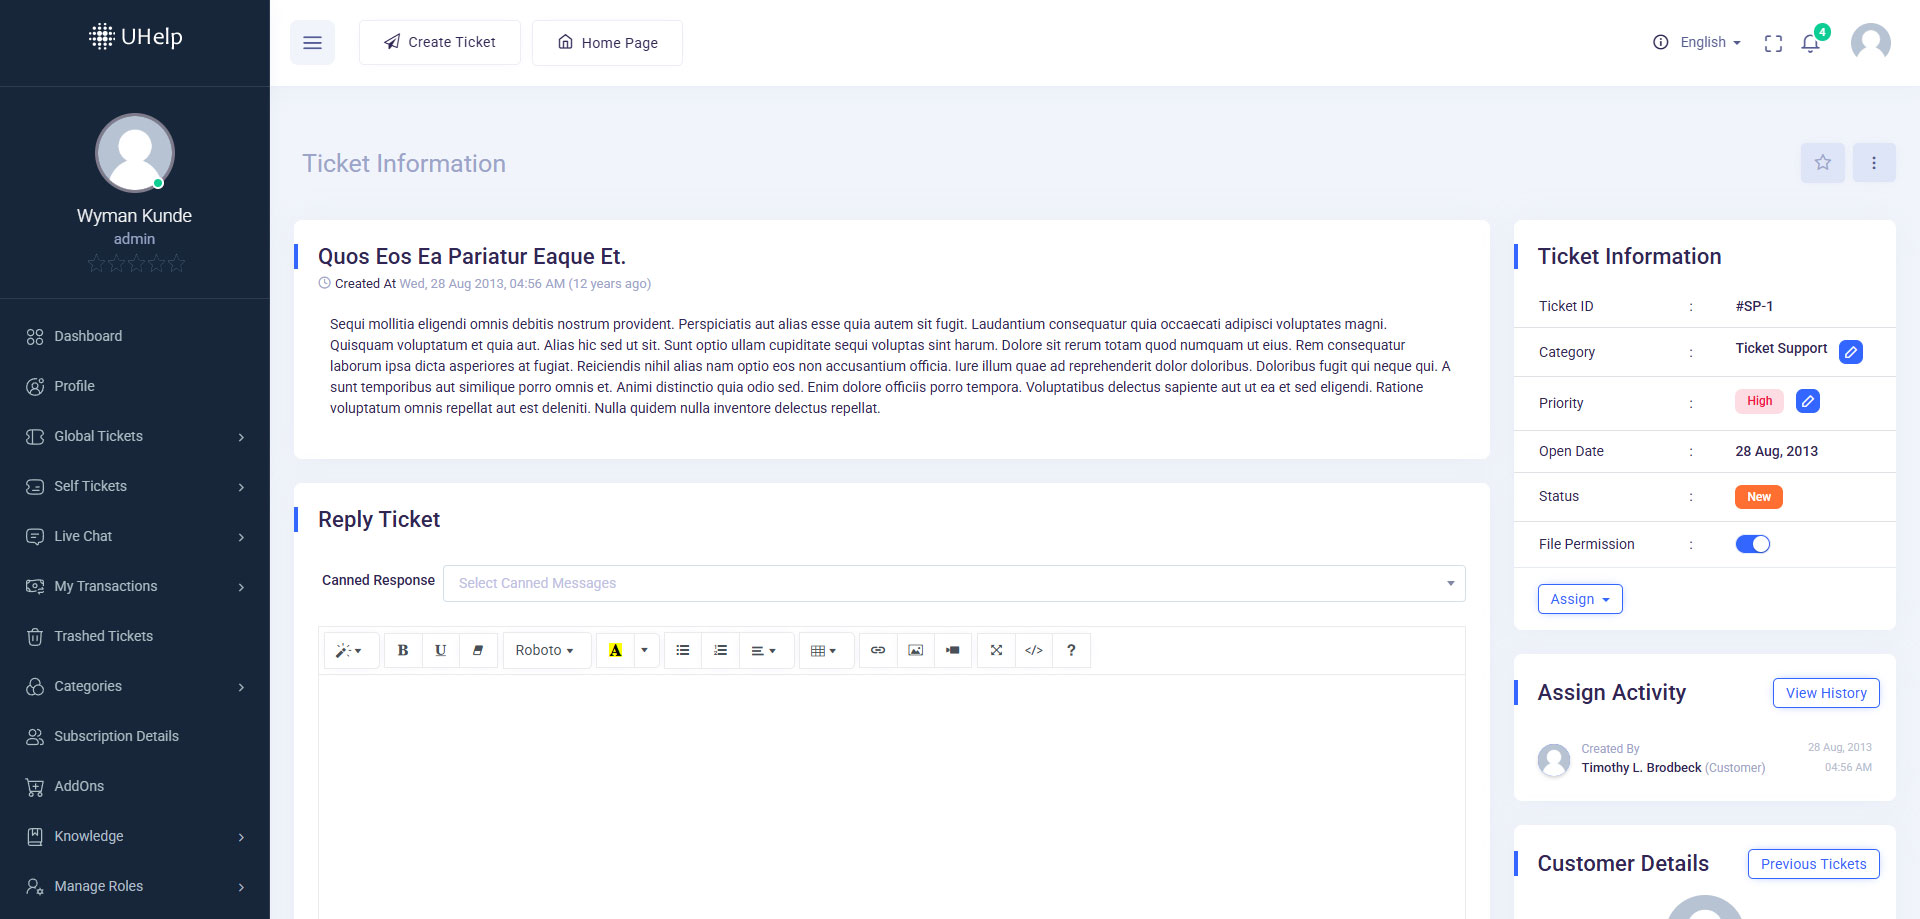
Task: Apply the yellow highlight text color
Action: point(615,650)
